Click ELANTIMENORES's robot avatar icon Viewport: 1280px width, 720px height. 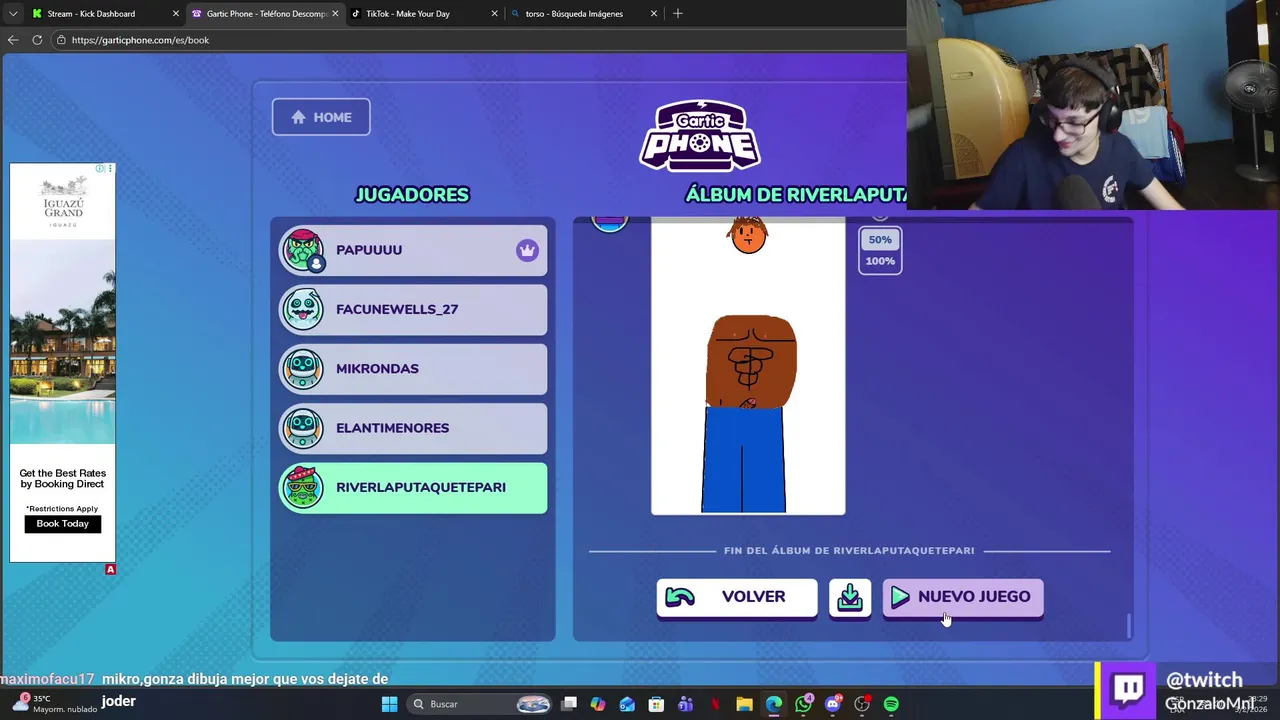point(303,428)
